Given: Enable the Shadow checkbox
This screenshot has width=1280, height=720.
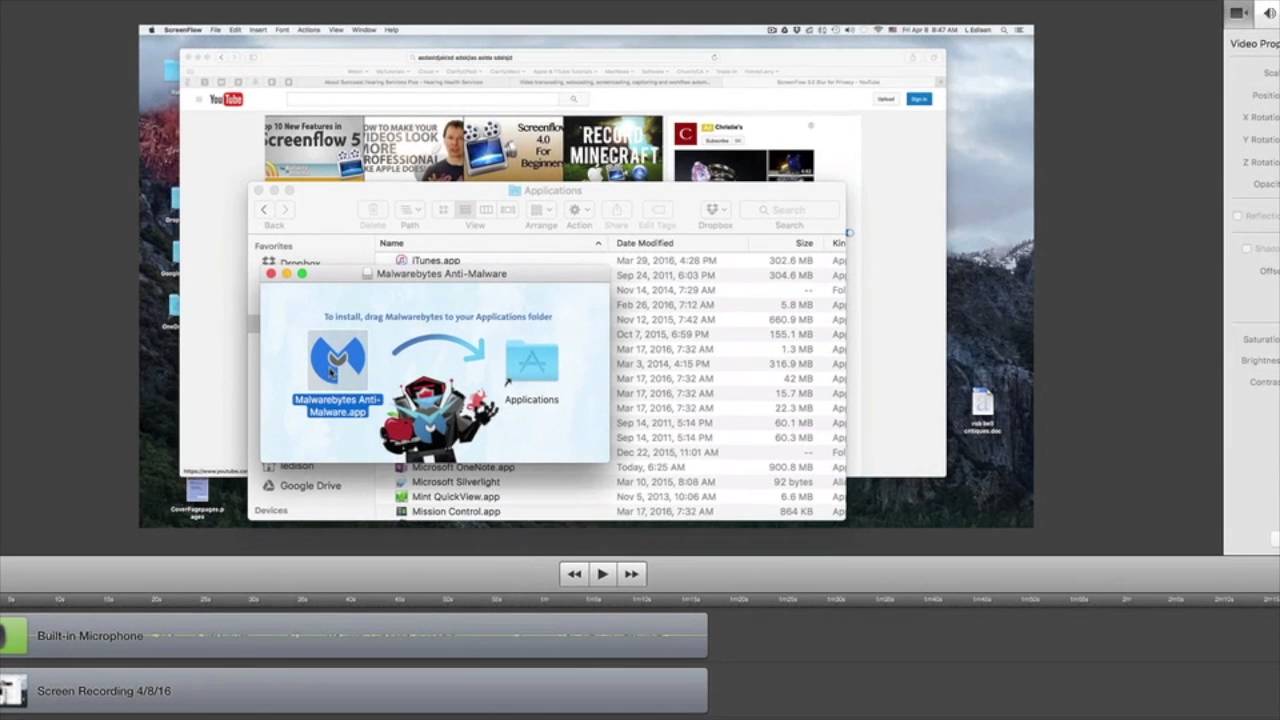Looking at the screenshot, I should click(1246, 249).
